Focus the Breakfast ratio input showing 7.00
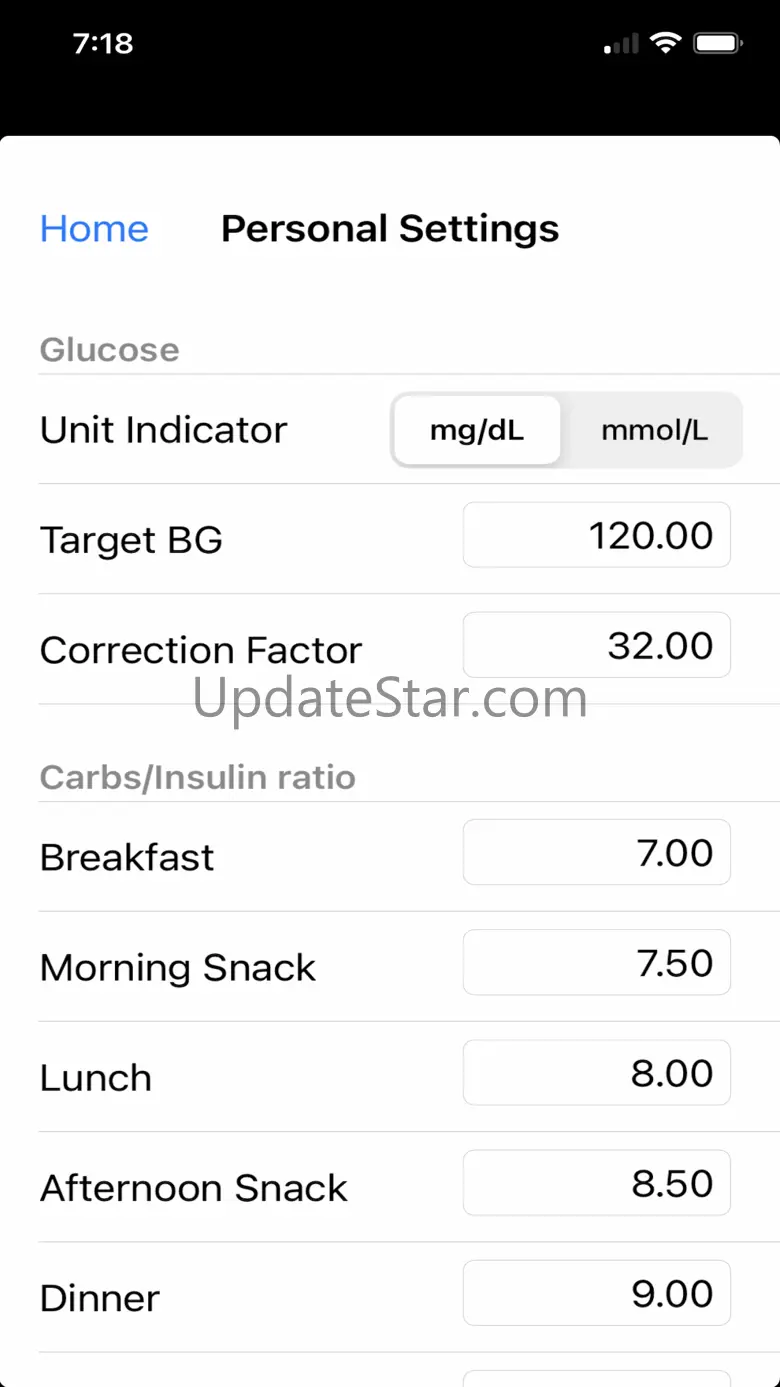 pyautogui.click(x=596, y=853)
